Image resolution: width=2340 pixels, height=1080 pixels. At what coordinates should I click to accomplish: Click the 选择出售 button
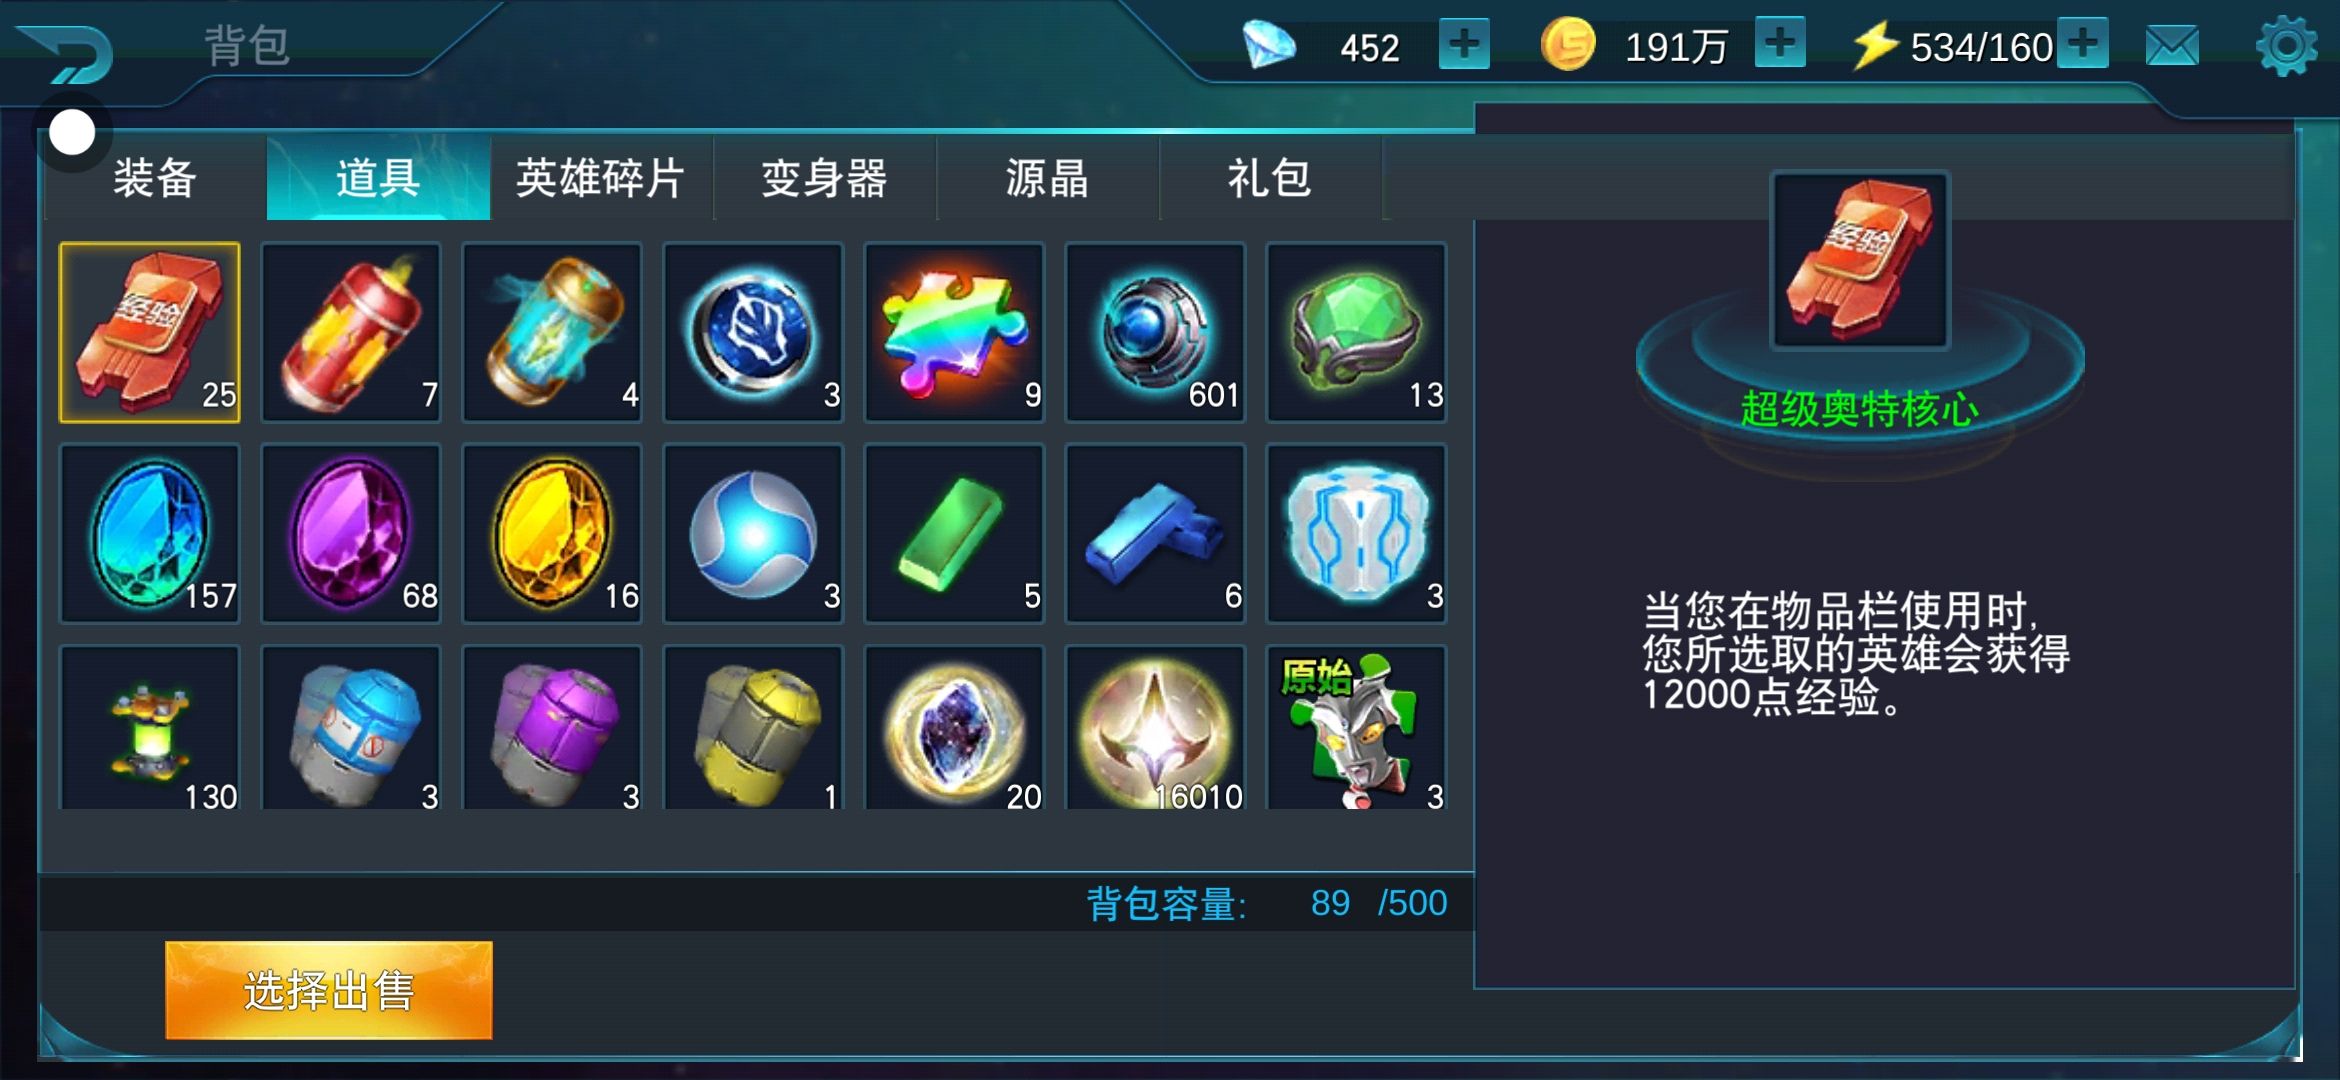(329, 990)
